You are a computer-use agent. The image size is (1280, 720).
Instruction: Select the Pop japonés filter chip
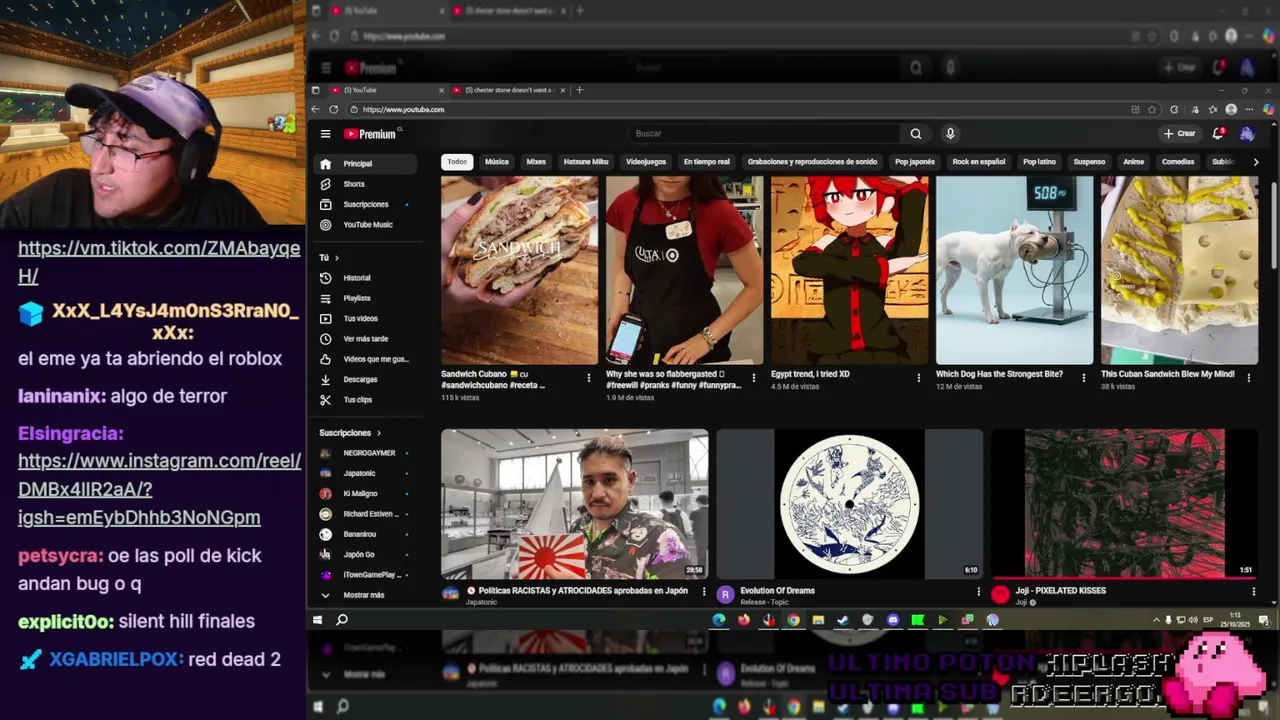click(915, 162)
